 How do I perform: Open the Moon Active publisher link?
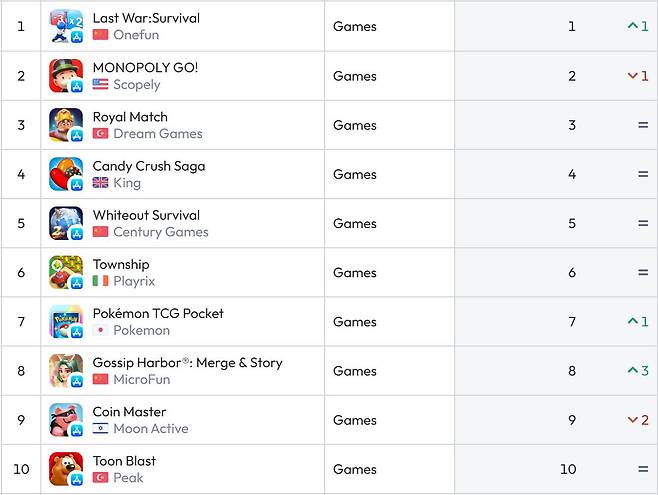click(150, 429)
